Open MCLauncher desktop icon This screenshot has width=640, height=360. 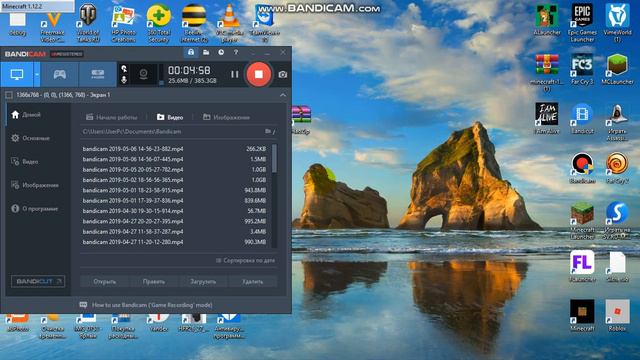[617, 69]
